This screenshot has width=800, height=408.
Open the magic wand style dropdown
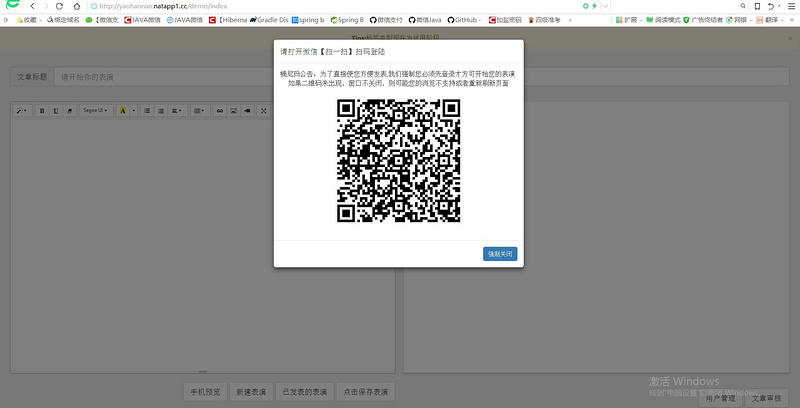[22, 111]
